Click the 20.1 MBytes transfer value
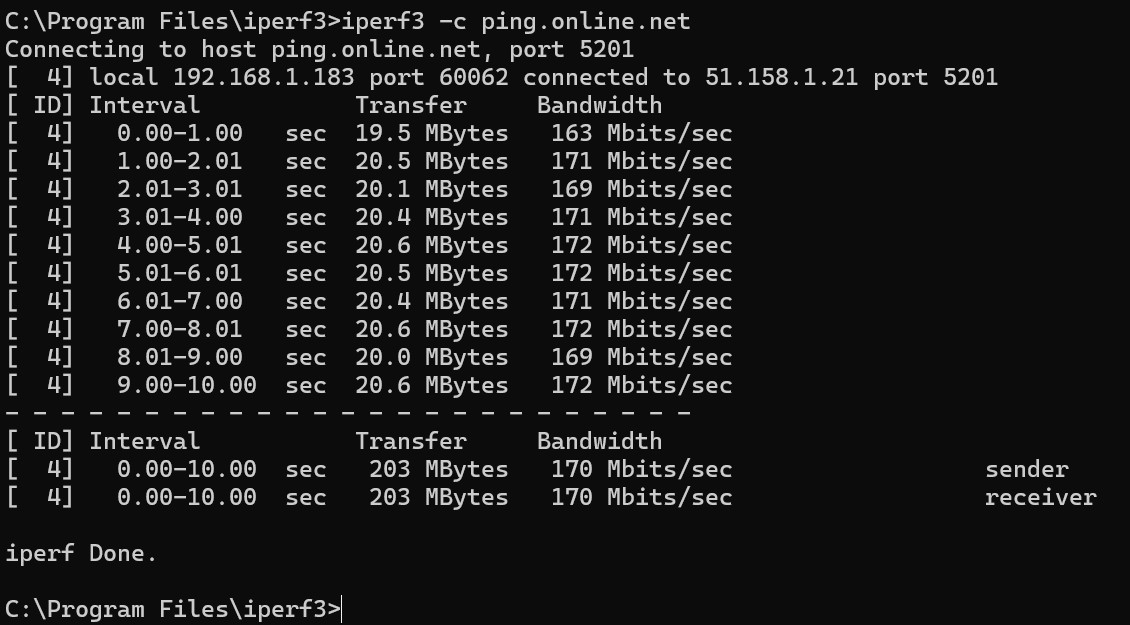This screenshot has width=1130, height=625. (432, 190)
